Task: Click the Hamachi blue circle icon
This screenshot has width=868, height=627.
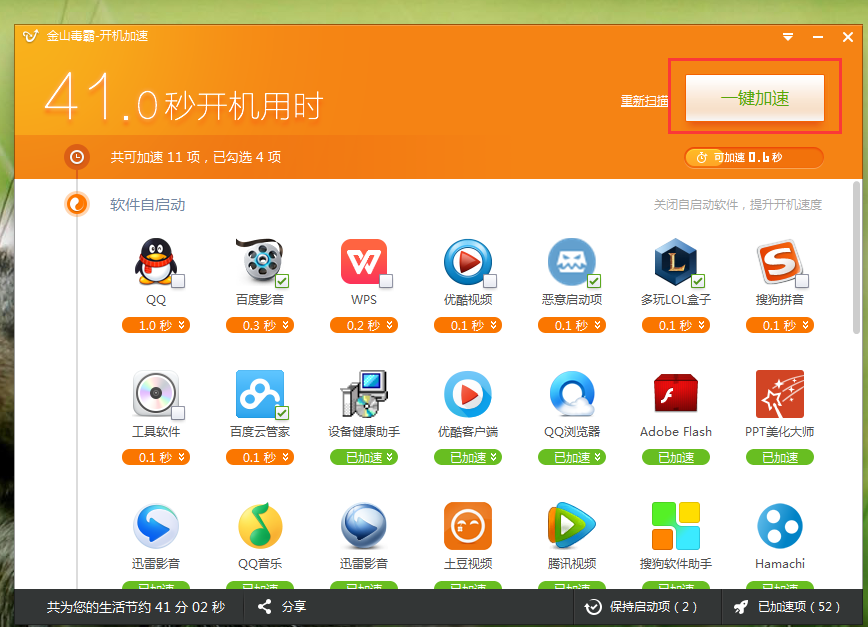Action: pyautogui.click(x=779, y=525)
